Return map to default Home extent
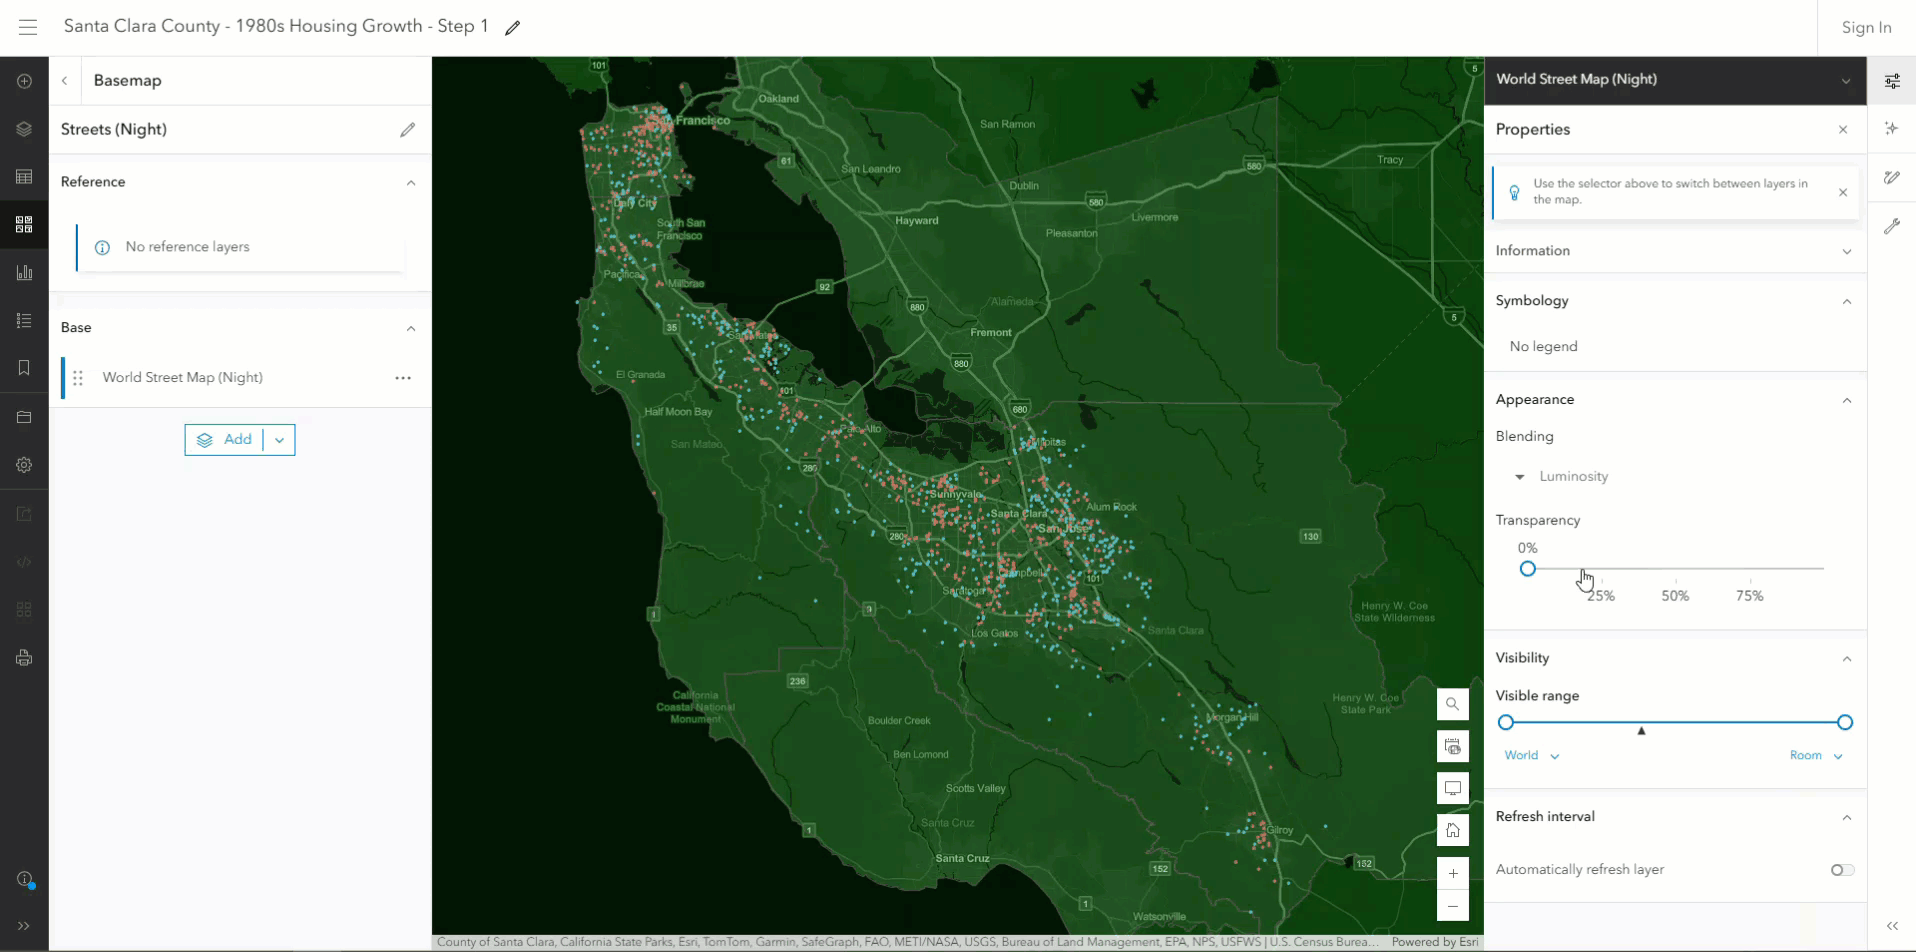1916x952 pixels. 1453,830
